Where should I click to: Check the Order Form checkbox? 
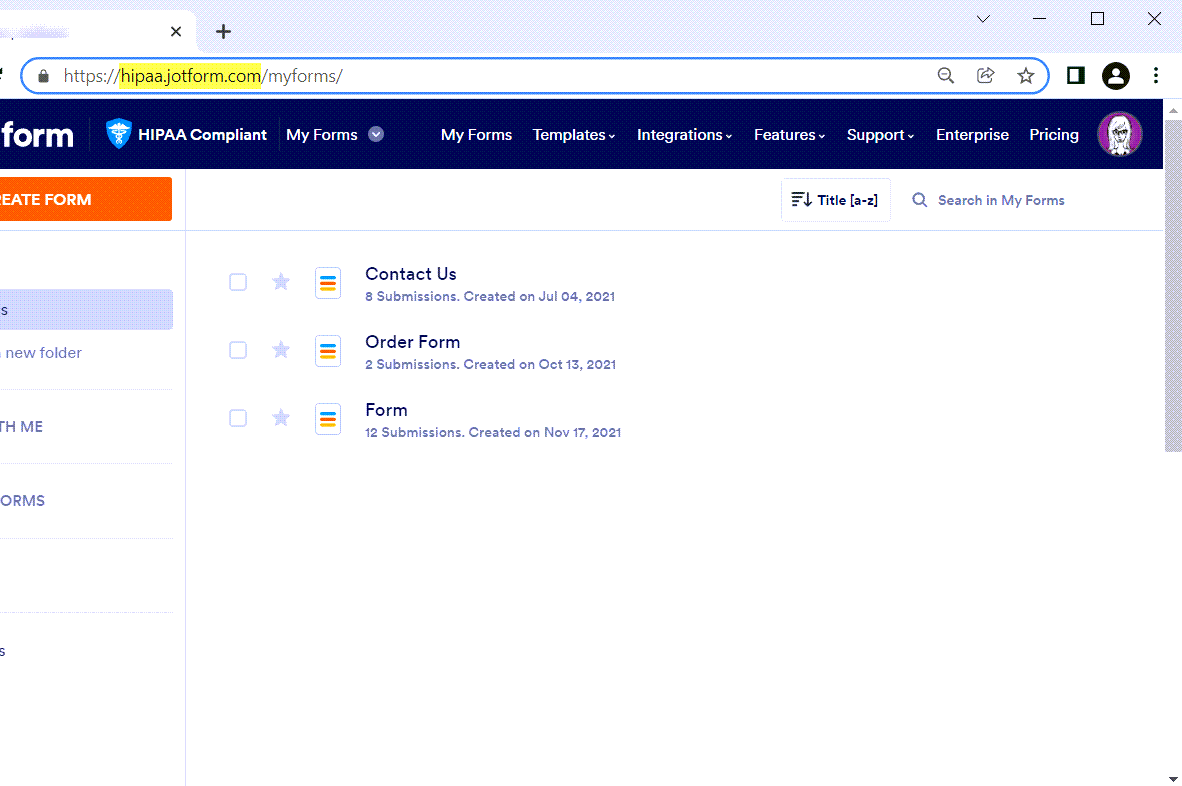point(238,350)
